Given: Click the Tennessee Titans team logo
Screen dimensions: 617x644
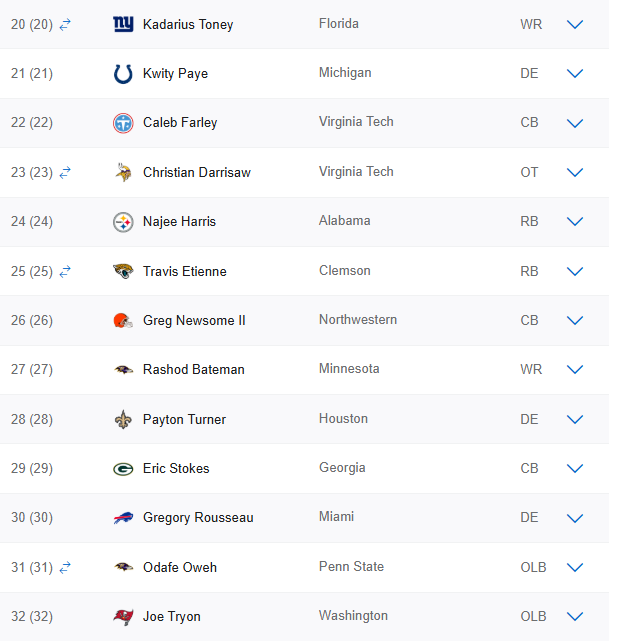Looking at the screenshot, I should tap(123, 123).
